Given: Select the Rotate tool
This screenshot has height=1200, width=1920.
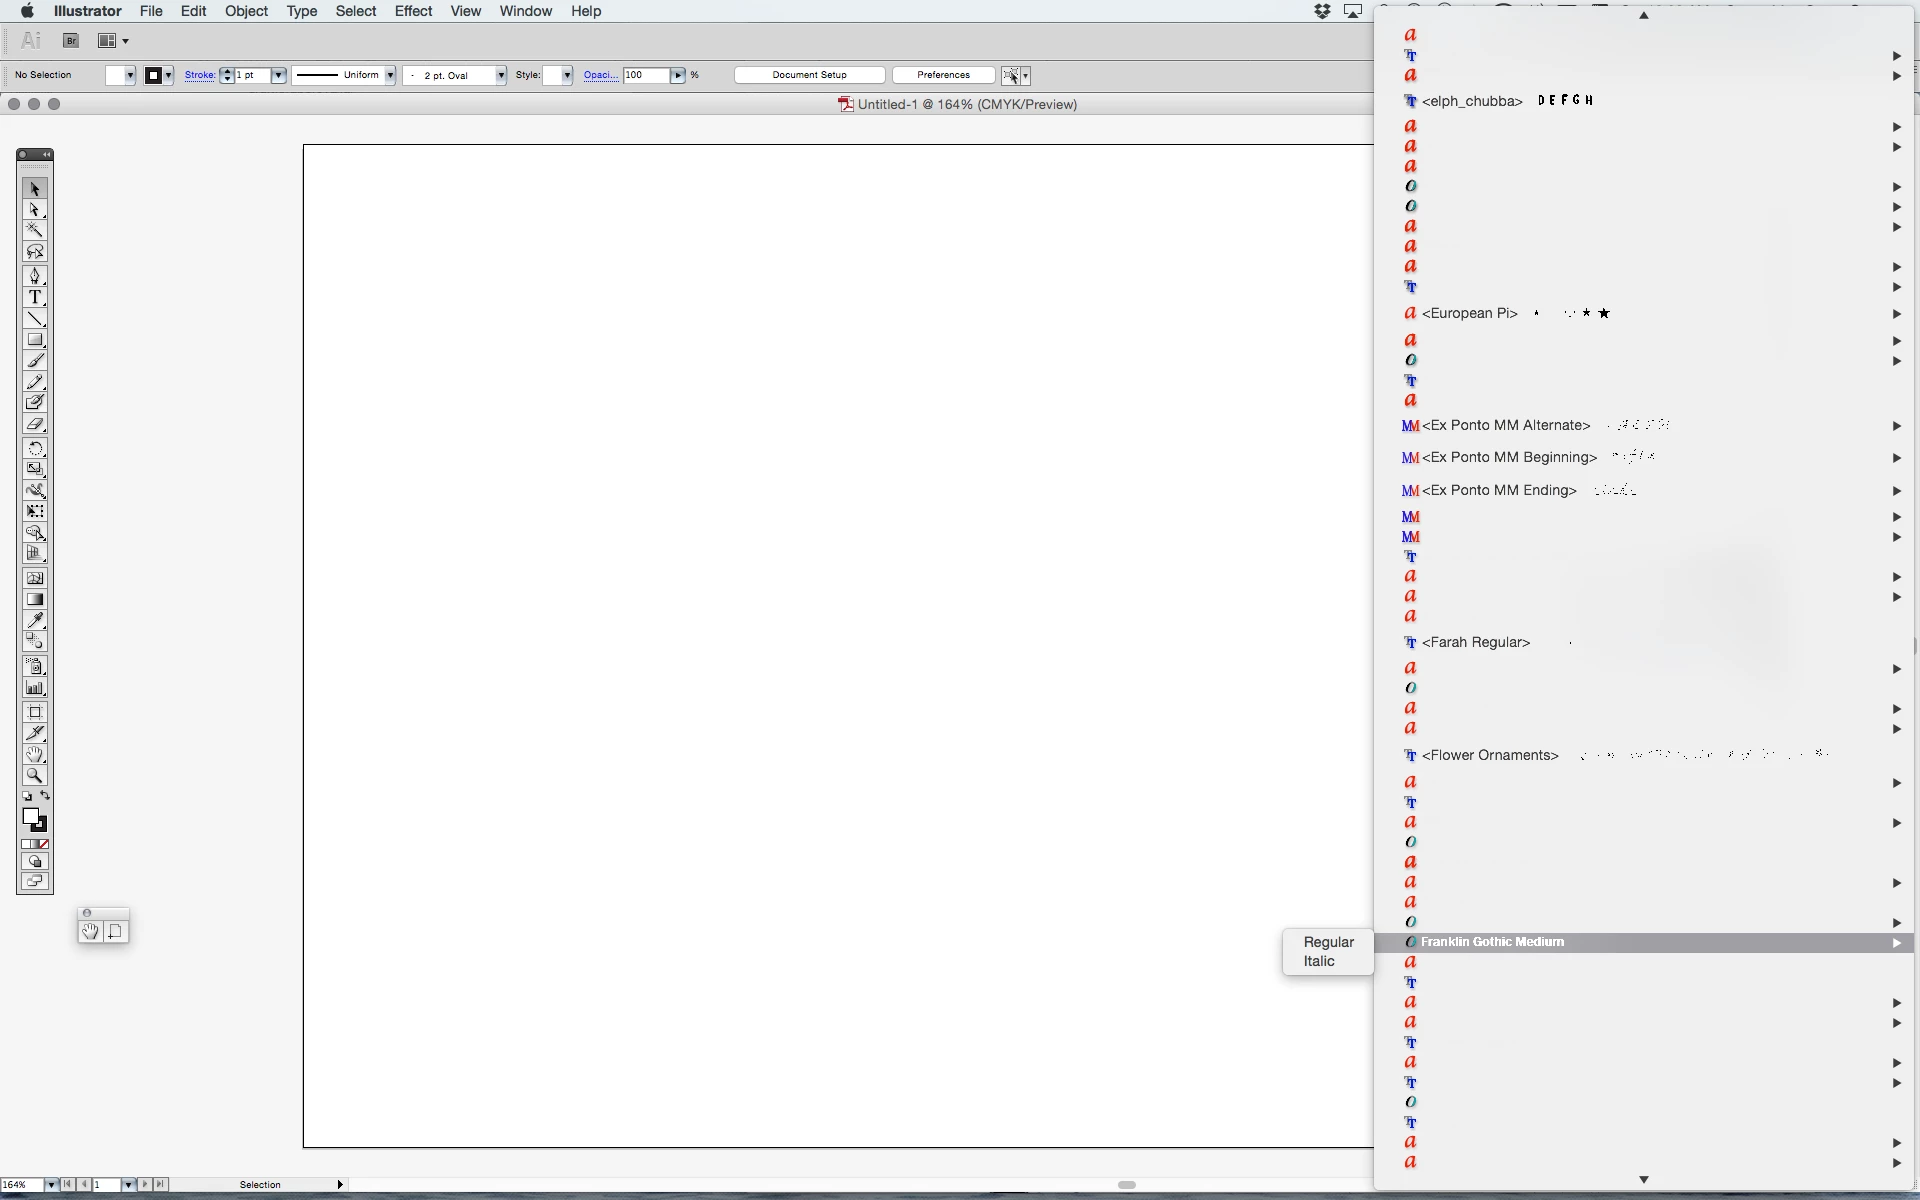Looking at the screenshot, I should [x=35, y=449].
